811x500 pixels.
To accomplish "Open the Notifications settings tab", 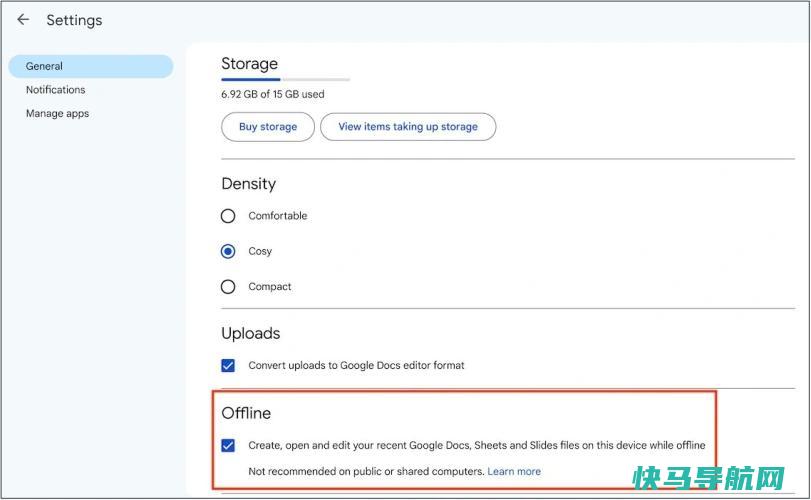I will [x=55, y=89].
